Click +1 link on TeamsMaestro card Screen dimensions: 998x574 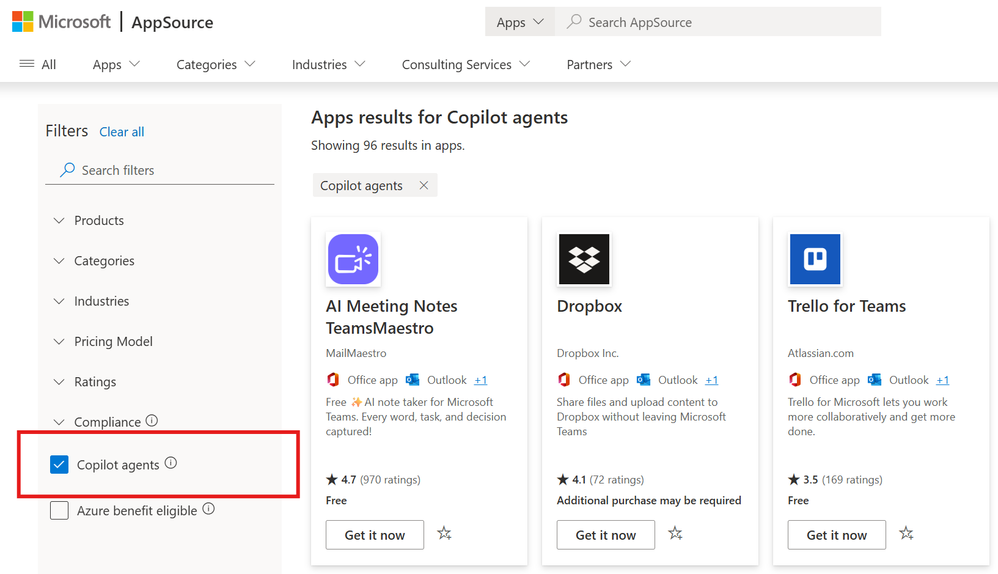coord(481,380)
